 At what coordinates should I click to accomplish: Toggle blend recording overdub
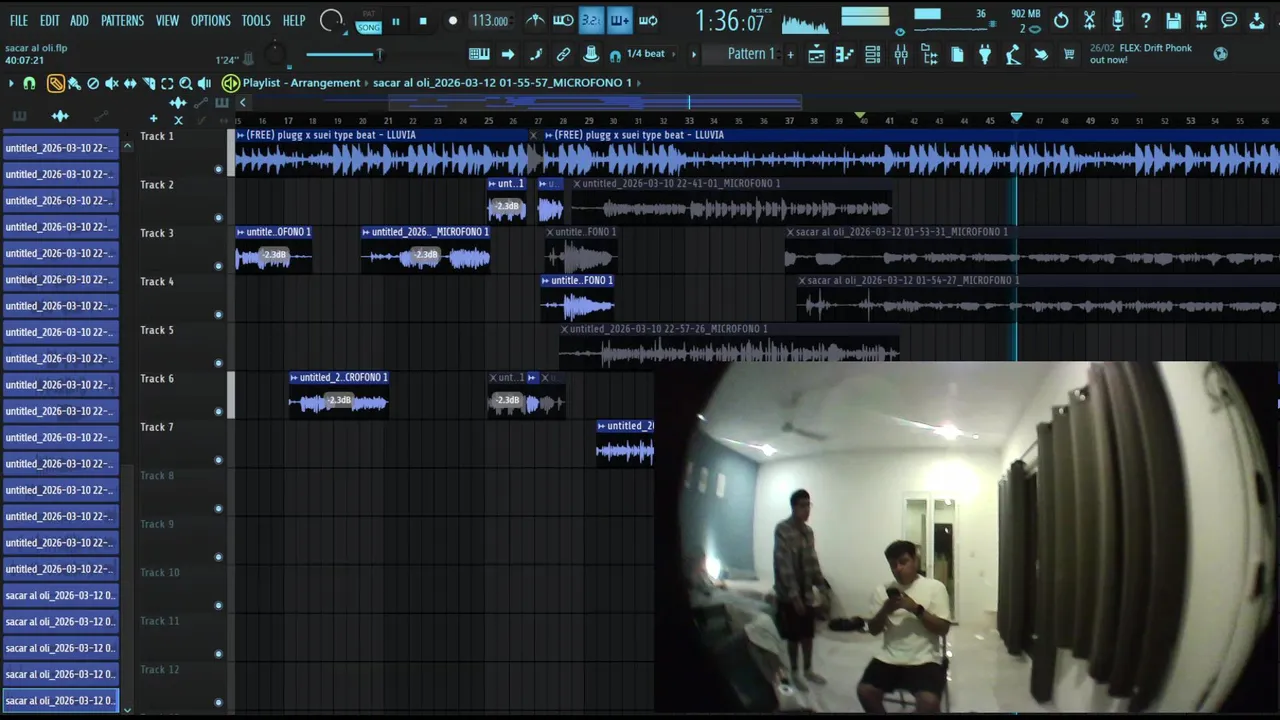pos(620,20)
